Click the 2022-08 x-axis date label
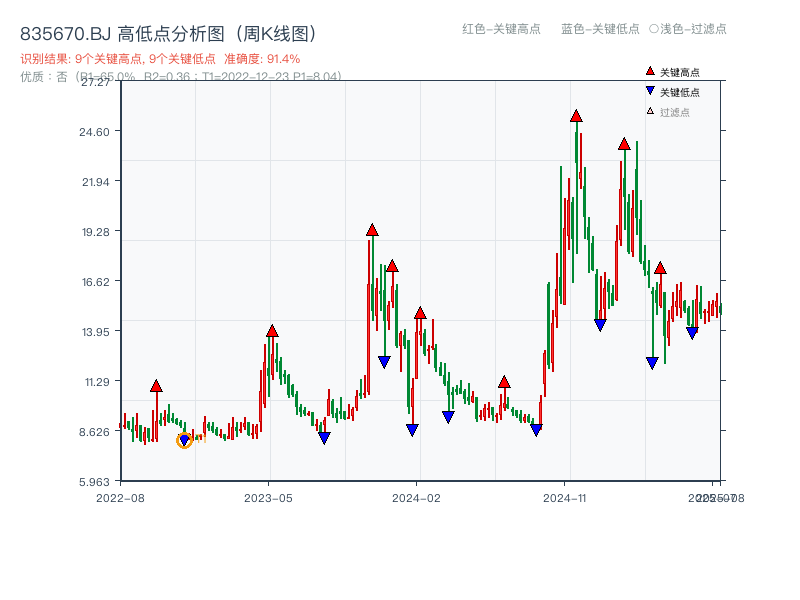Image resolution: width=800 pixels, height=600 pixels. click(119, 496)
